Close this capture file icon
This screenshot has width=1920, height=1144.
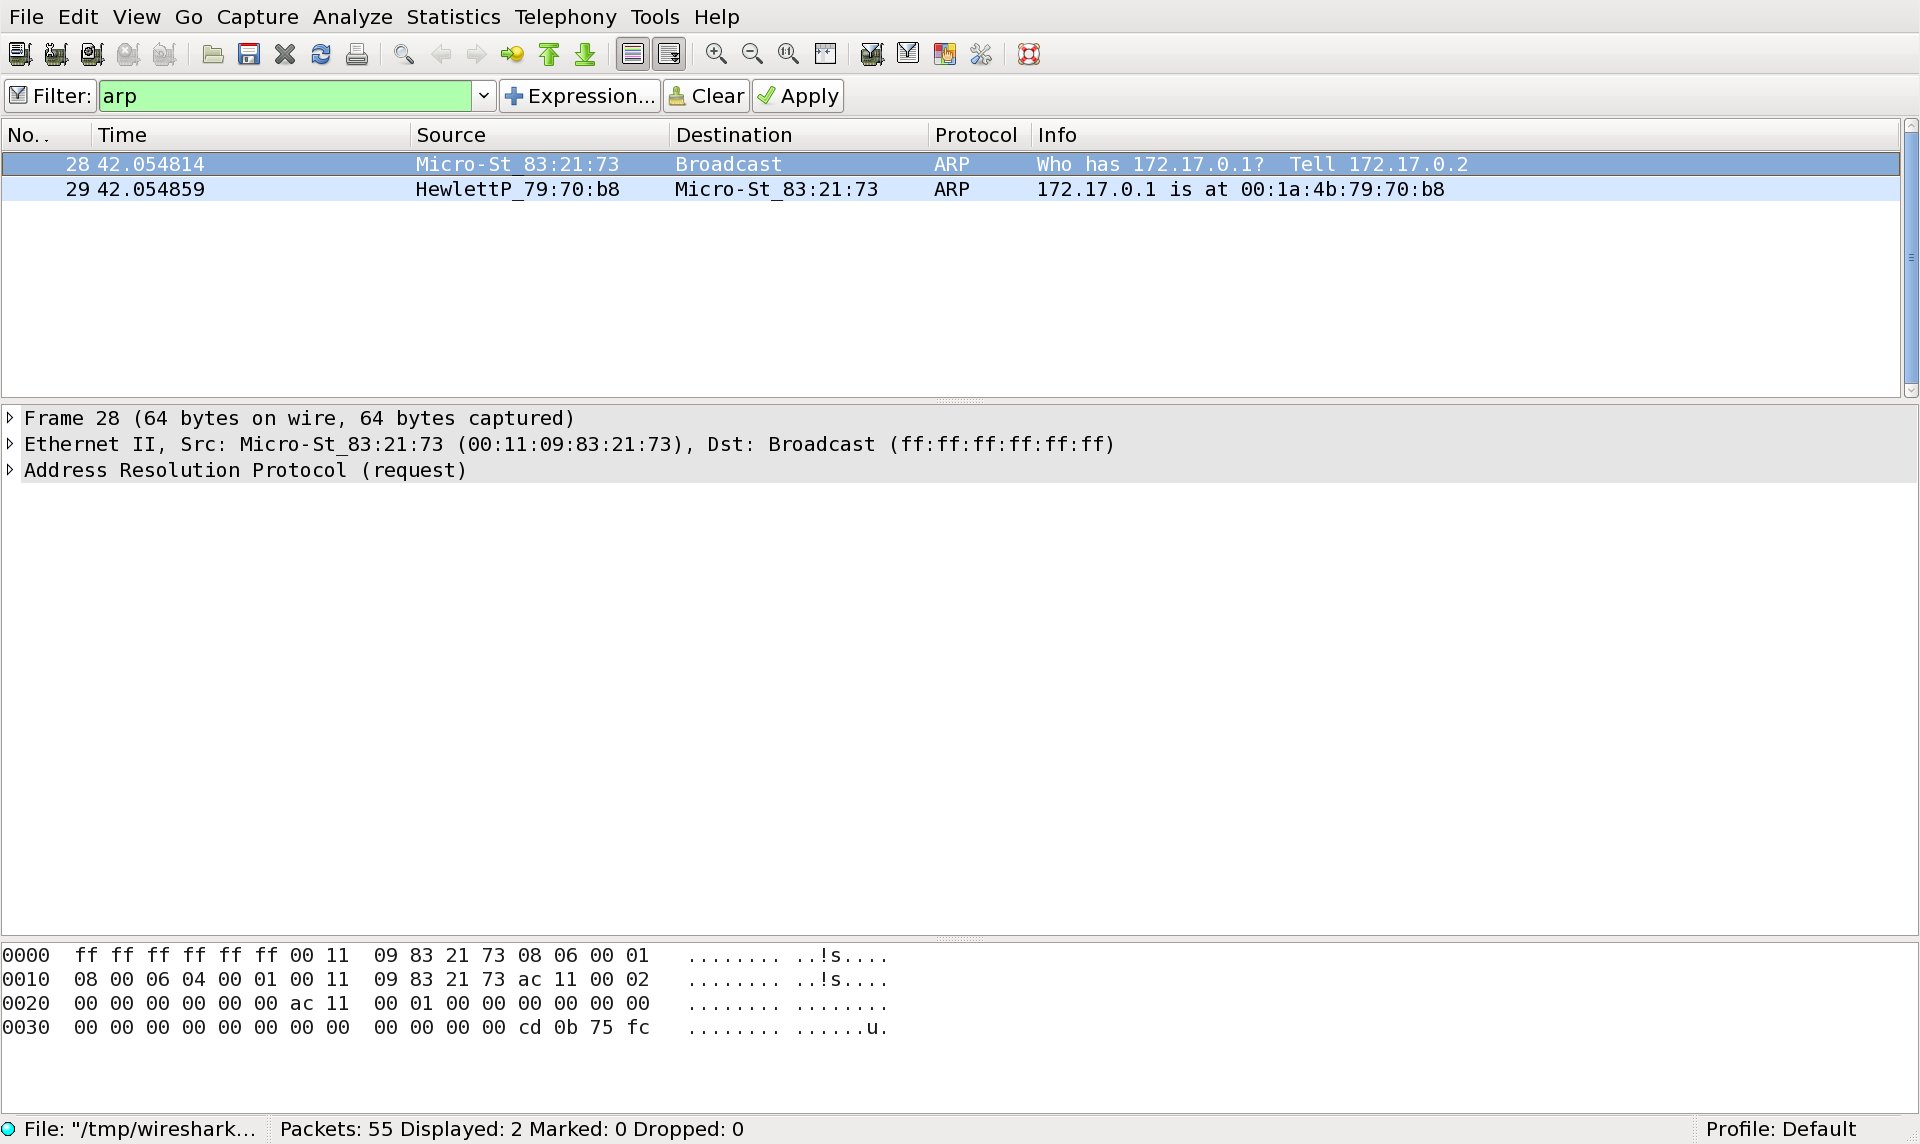[285, 54]
